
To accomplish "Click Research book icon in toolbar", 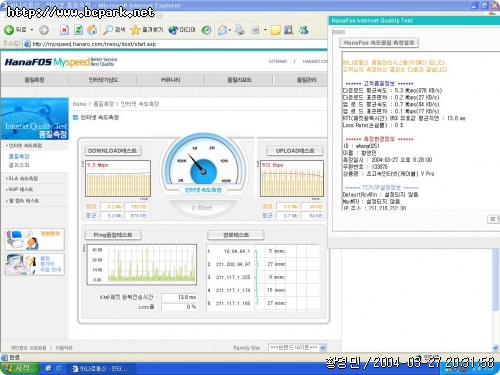I will pyautogui.click(x=289, y=30).
